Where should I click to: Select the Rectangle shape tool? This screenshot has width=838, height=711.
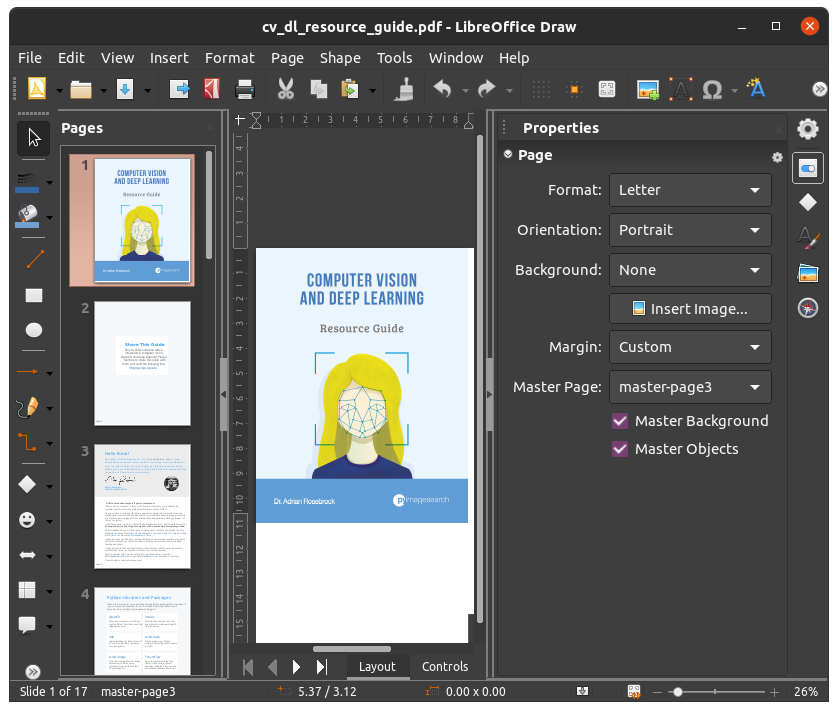(x=34, y=295)
